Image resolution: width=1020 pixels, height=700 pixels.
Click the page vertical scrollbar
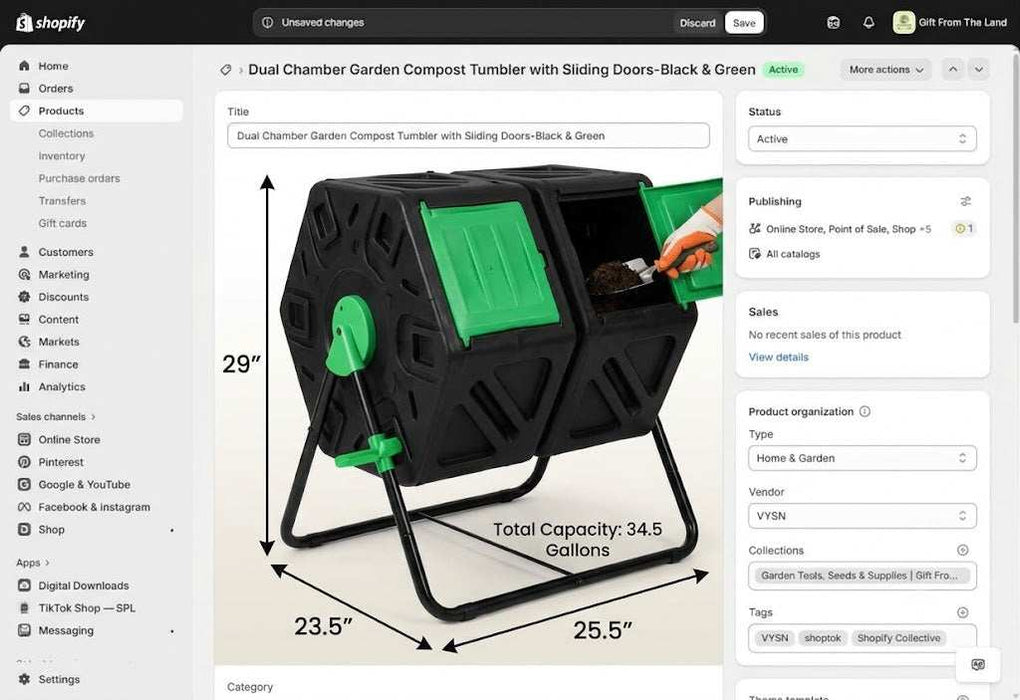pos(1016,189)
